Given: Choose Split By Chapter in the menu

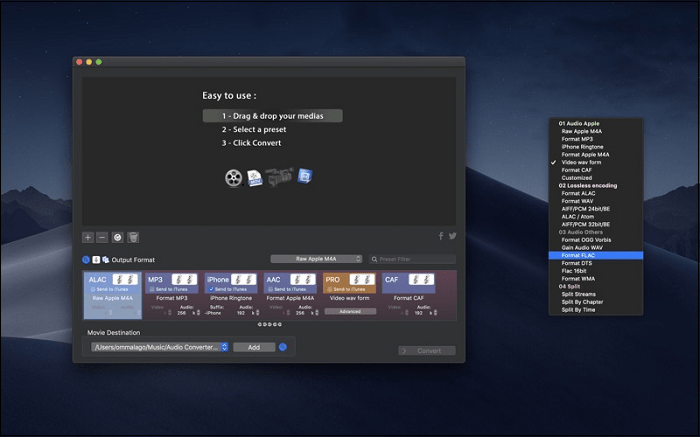Looking at the screenshot, I should [x=583, y=302].
